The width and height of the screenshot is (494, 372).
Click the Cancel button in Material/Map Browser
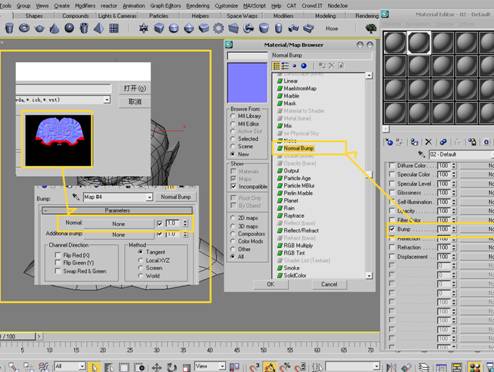(329, 284)
